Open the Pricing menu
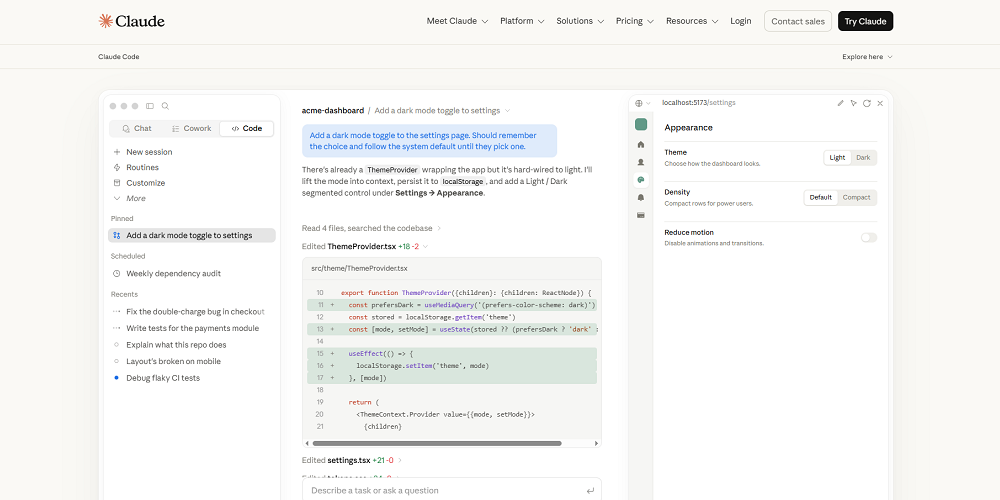Viewport: 1000px width, 500px height. pyautogui.click(x=635, y=21)
